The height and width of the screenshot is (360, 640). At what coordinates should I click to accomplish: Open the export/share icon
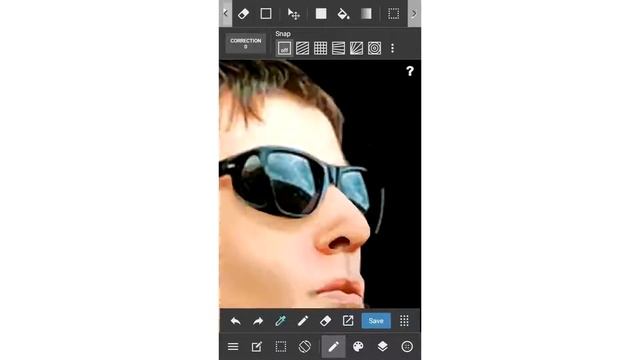coord(348,321)
